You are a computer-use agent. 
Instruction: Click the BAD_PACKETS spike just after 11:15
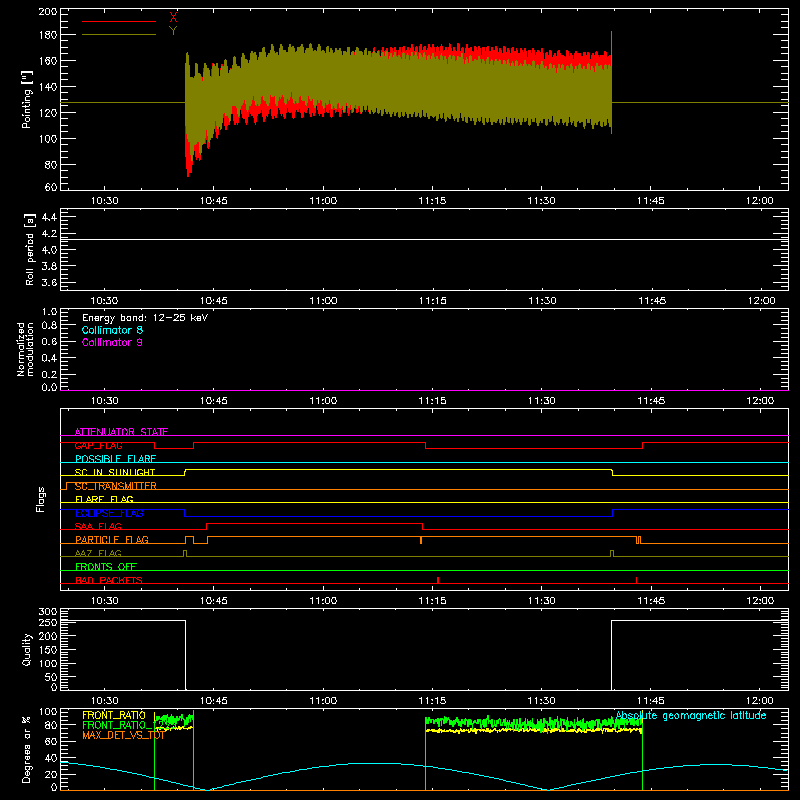point(438,580)
